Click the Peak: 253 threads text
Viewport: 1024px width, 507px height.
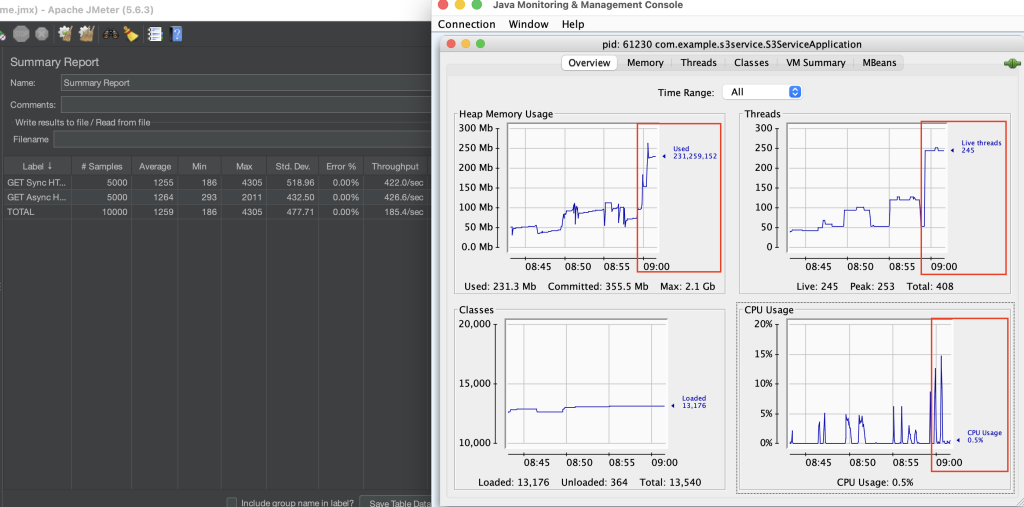point(872,286)
